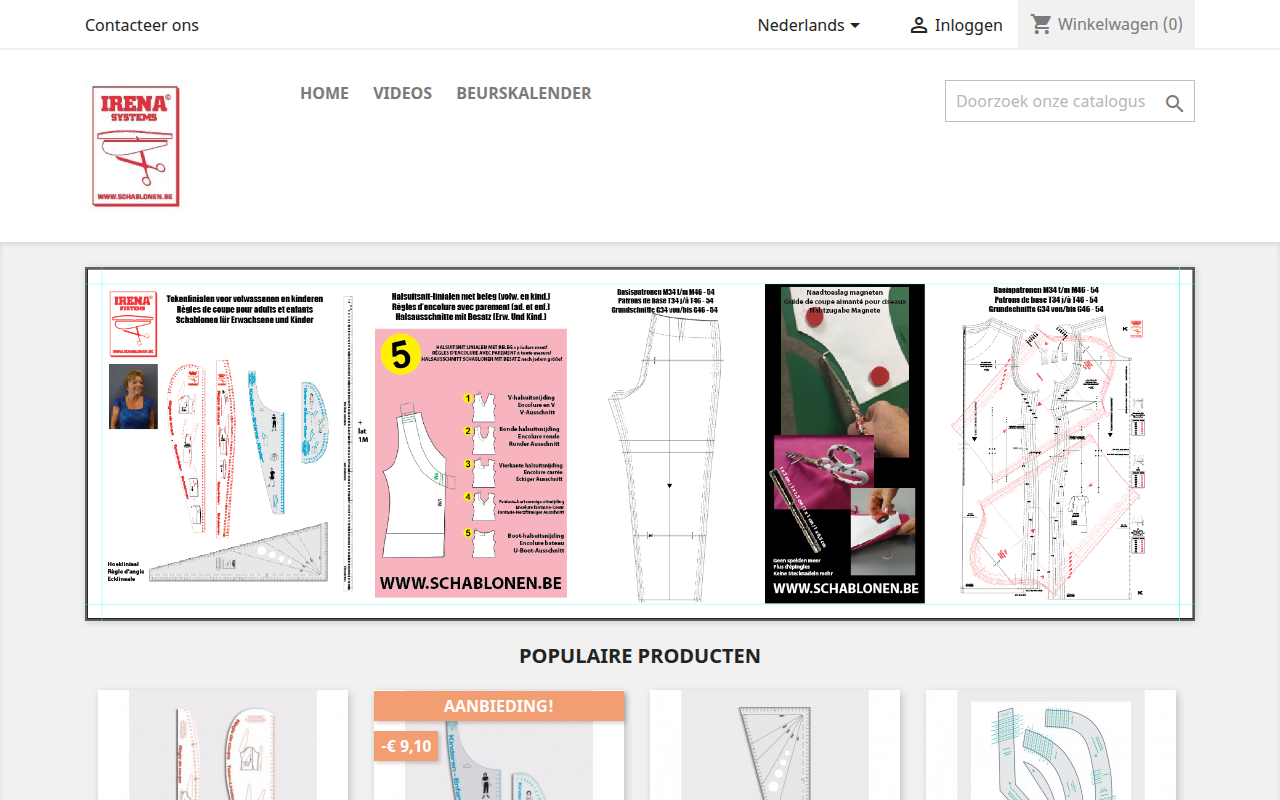Viewport: 1280px width, 800px height.
Task: Go to the VIDEOS menu item
Action: pyautogui.click(x=402, y=93)
